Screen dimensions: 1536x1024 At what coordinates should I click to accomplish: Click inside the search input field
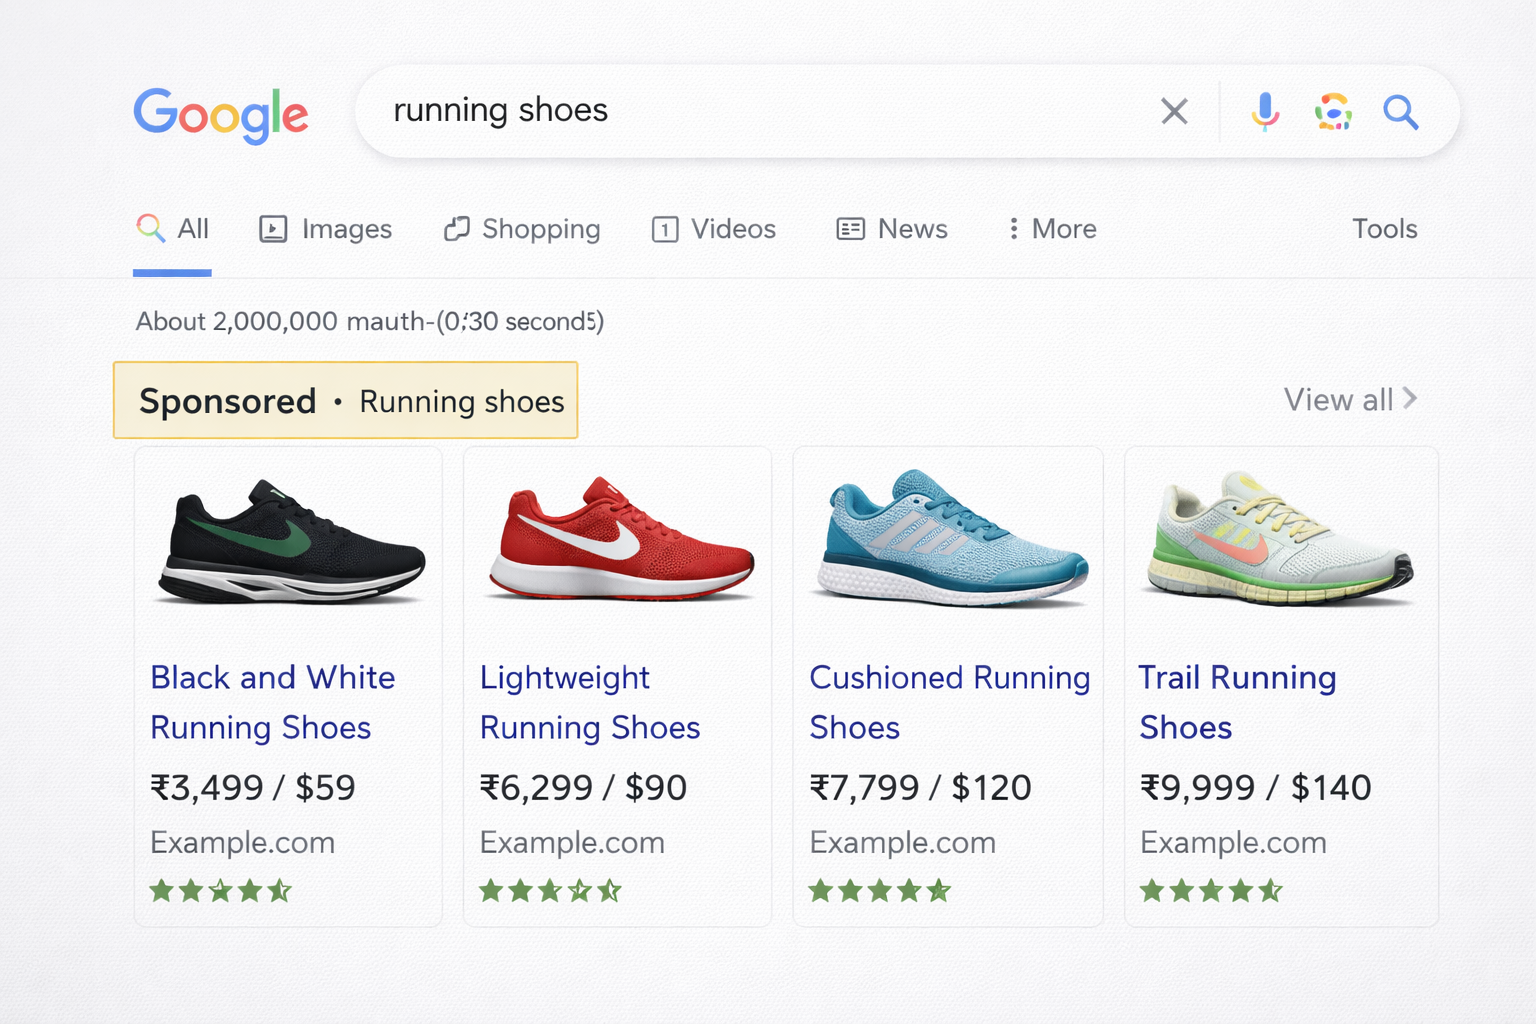pyautogui.click(x=700, y=111)
